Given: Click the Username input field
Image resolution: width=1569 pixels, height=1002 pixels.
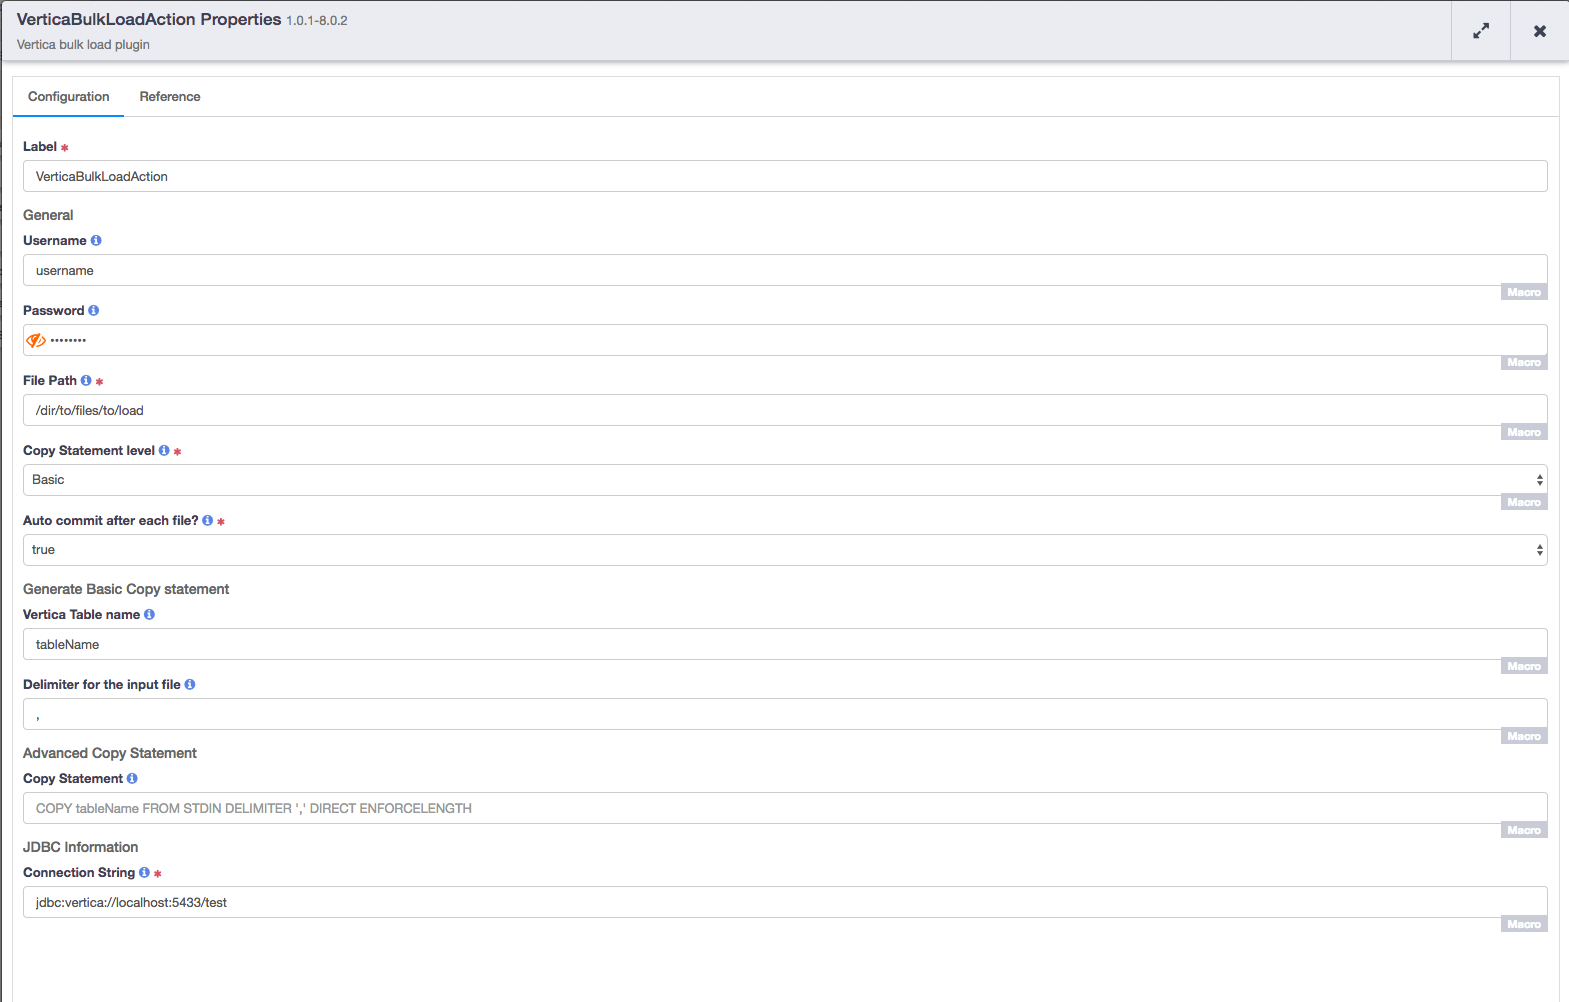Looking at the screenshot, I should [785, 270].
